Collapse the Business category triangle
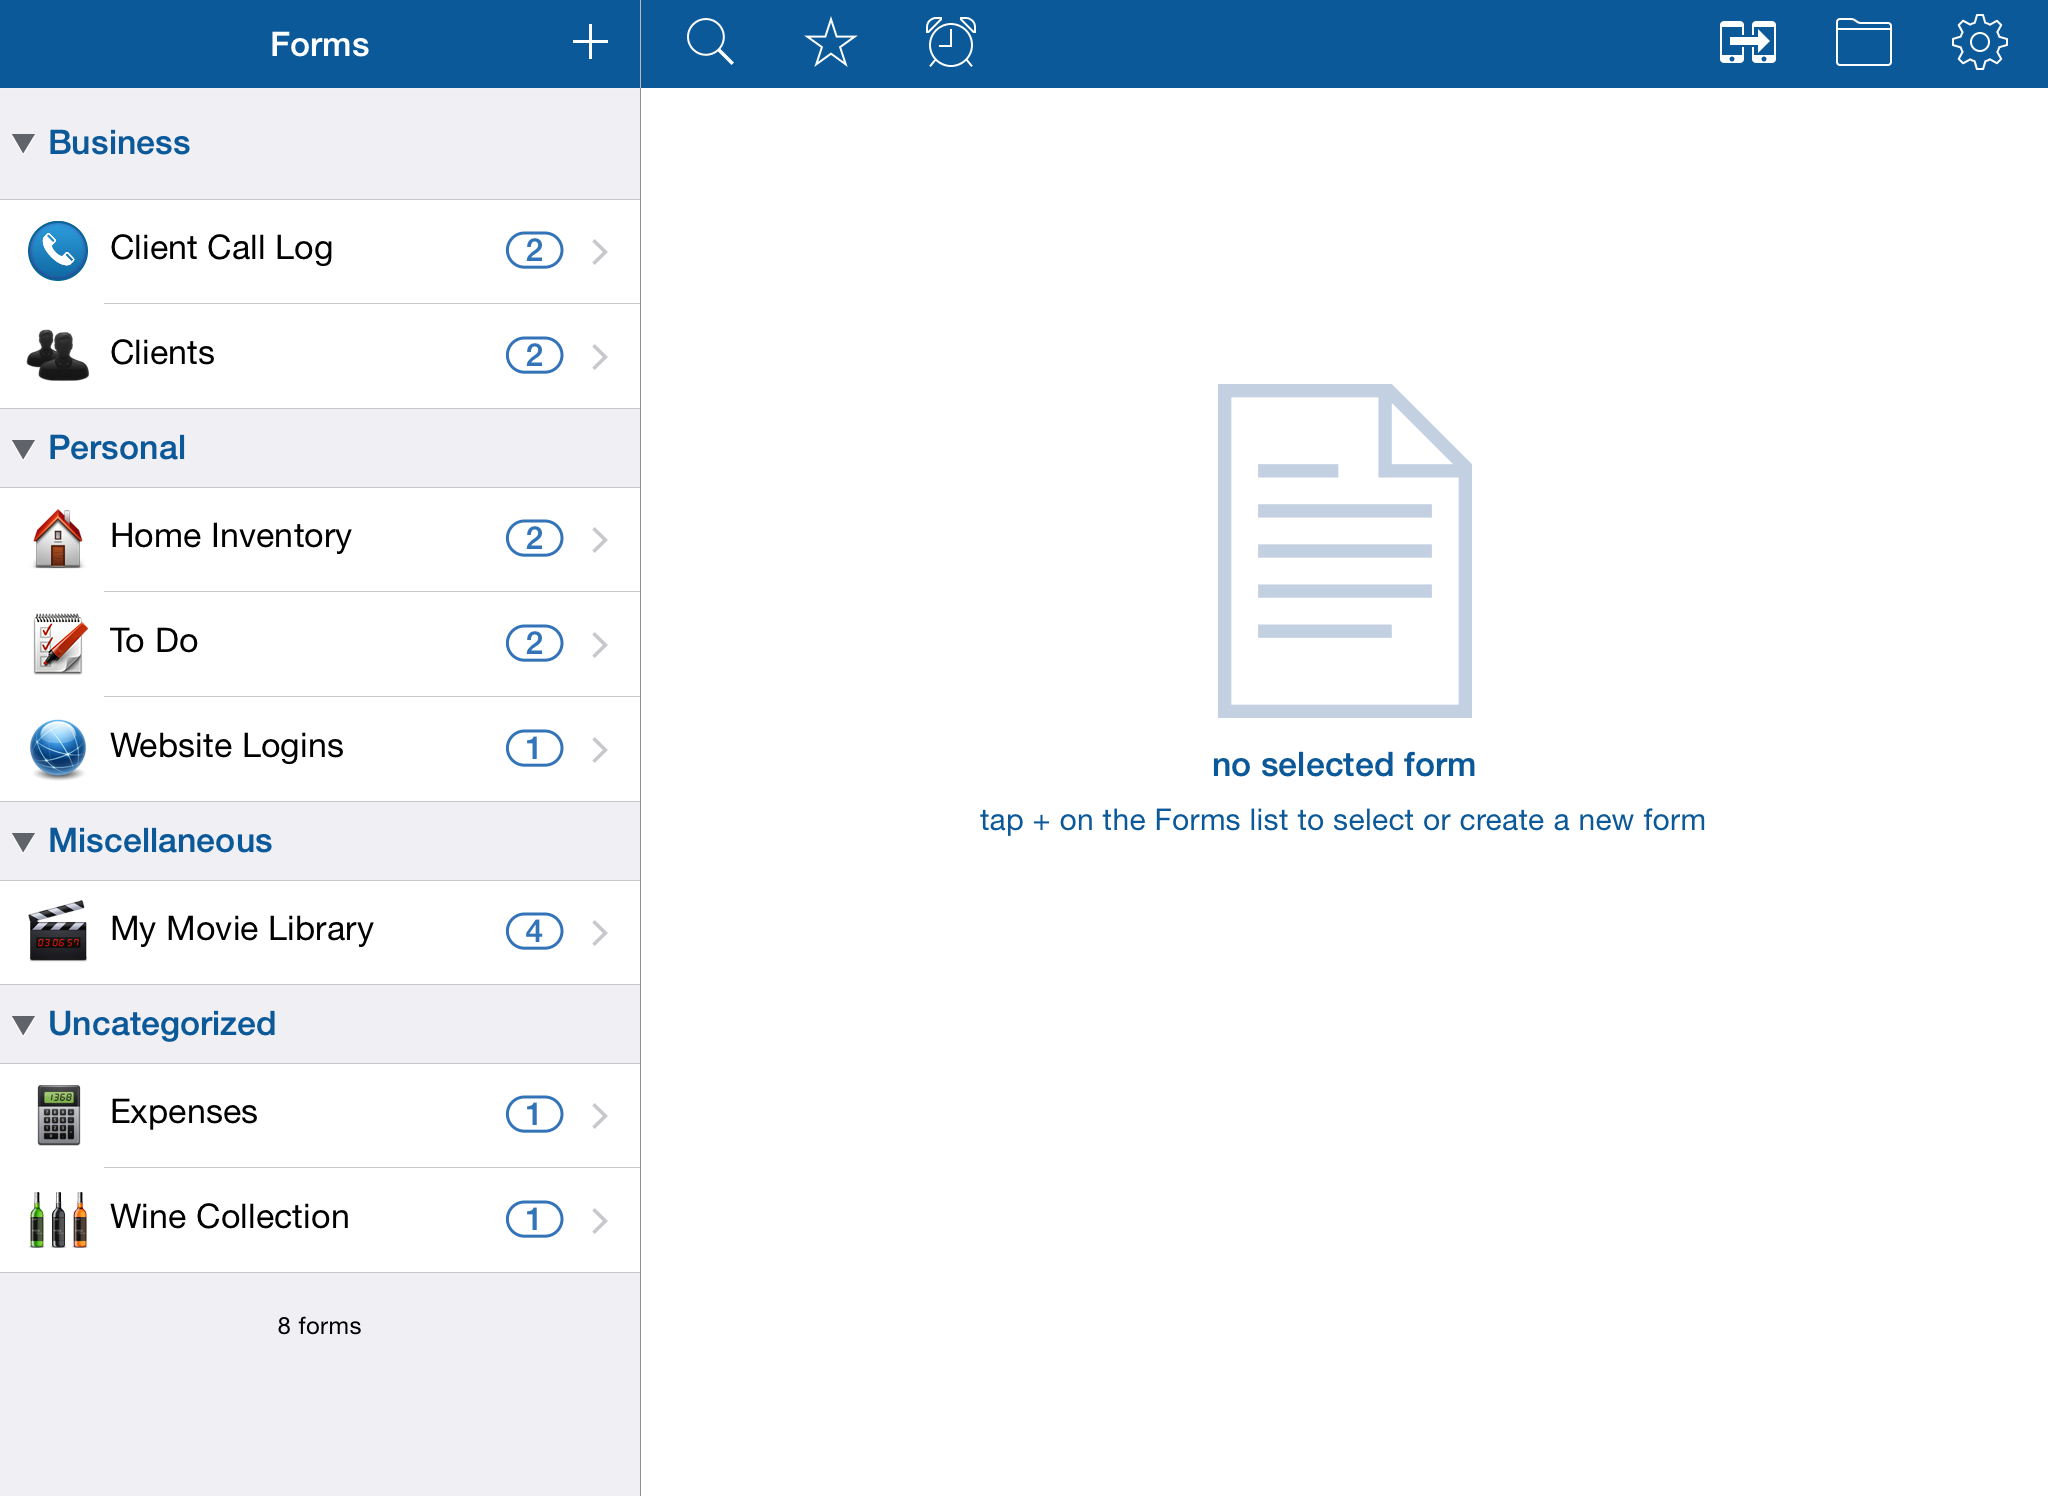This screenshot has height=1496, width=2048. coord(24,143)
